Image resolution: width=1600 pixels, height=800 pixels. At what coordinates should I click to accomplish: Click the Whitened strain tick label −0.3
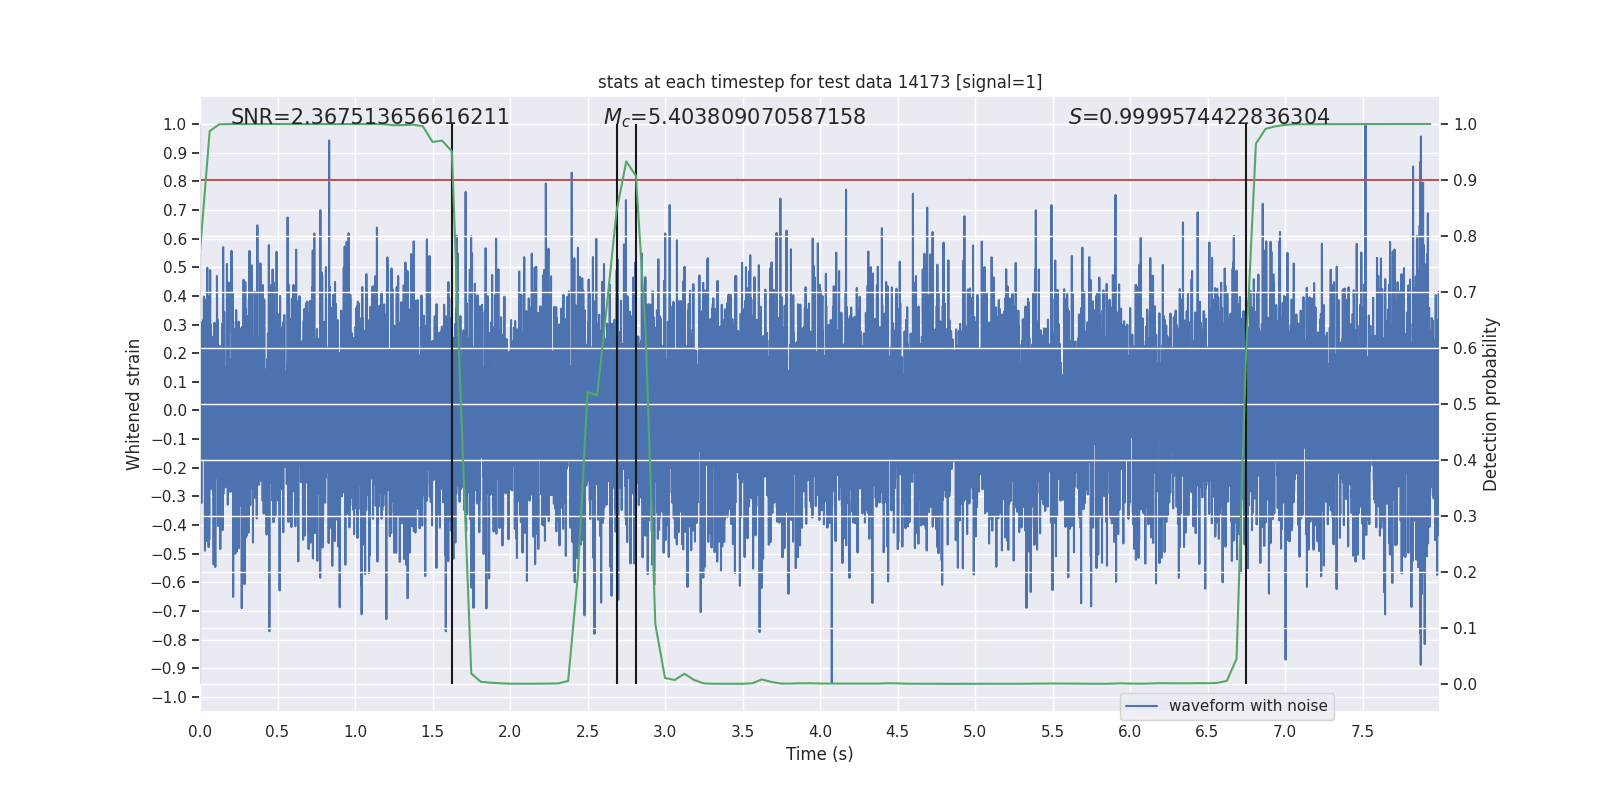click(169, 497)
